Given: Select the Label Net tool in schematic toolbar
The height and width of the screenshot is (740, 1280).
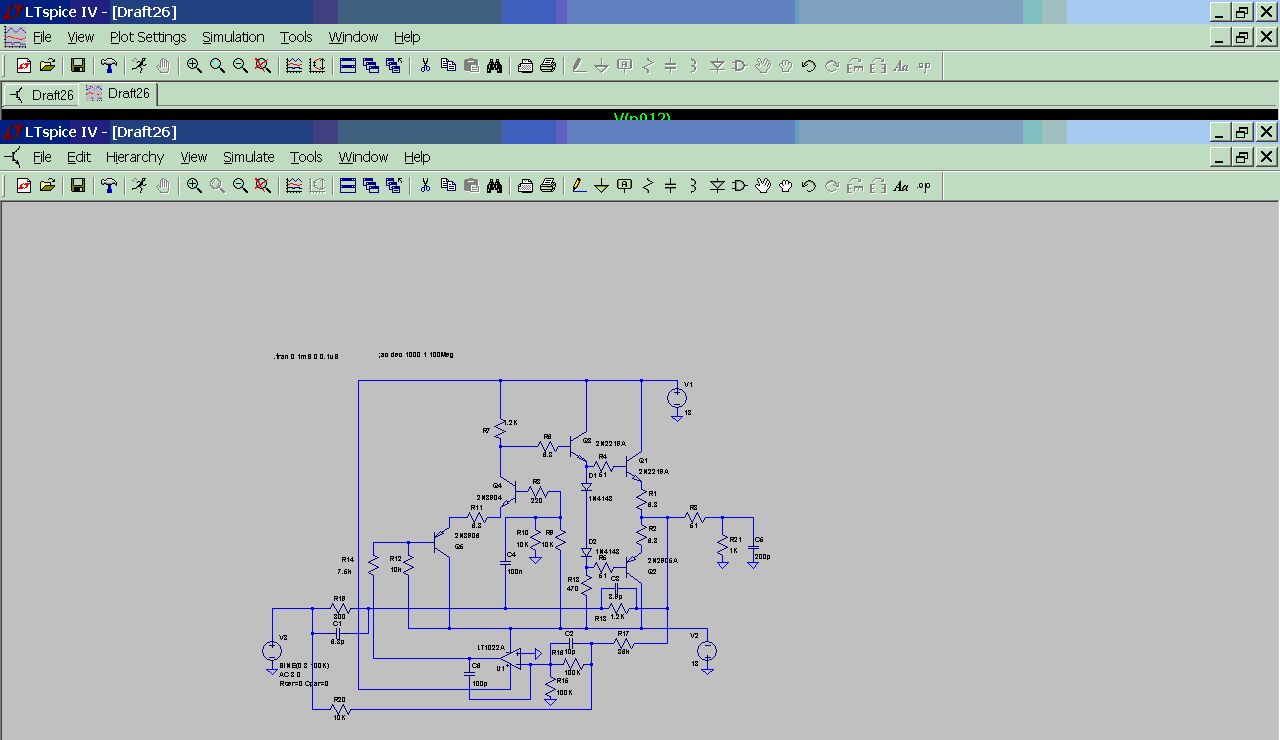Looking at the screenshot, I should (x=625, y=186).
